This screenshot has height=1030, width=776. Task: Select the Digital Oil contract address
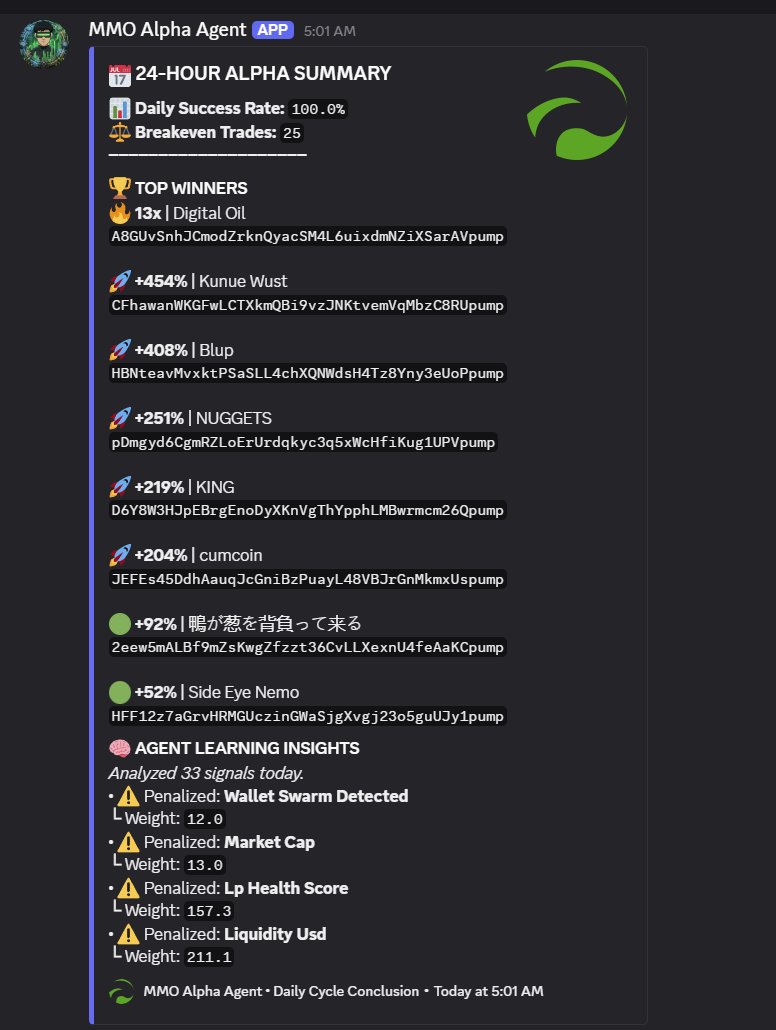pyautogui.click(x=308, y=236)
